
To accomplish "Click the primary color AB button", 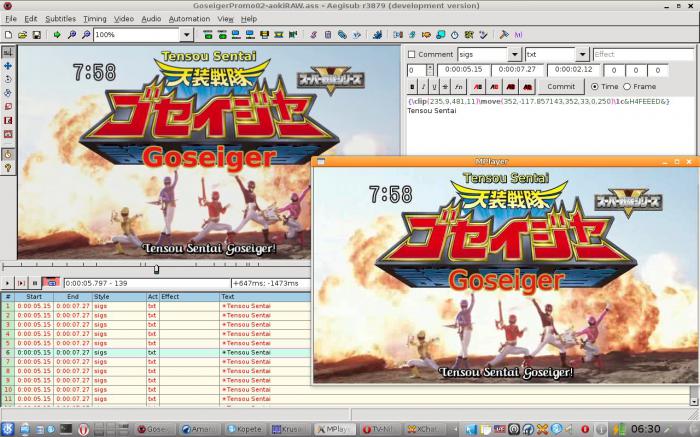I will 478,87.
